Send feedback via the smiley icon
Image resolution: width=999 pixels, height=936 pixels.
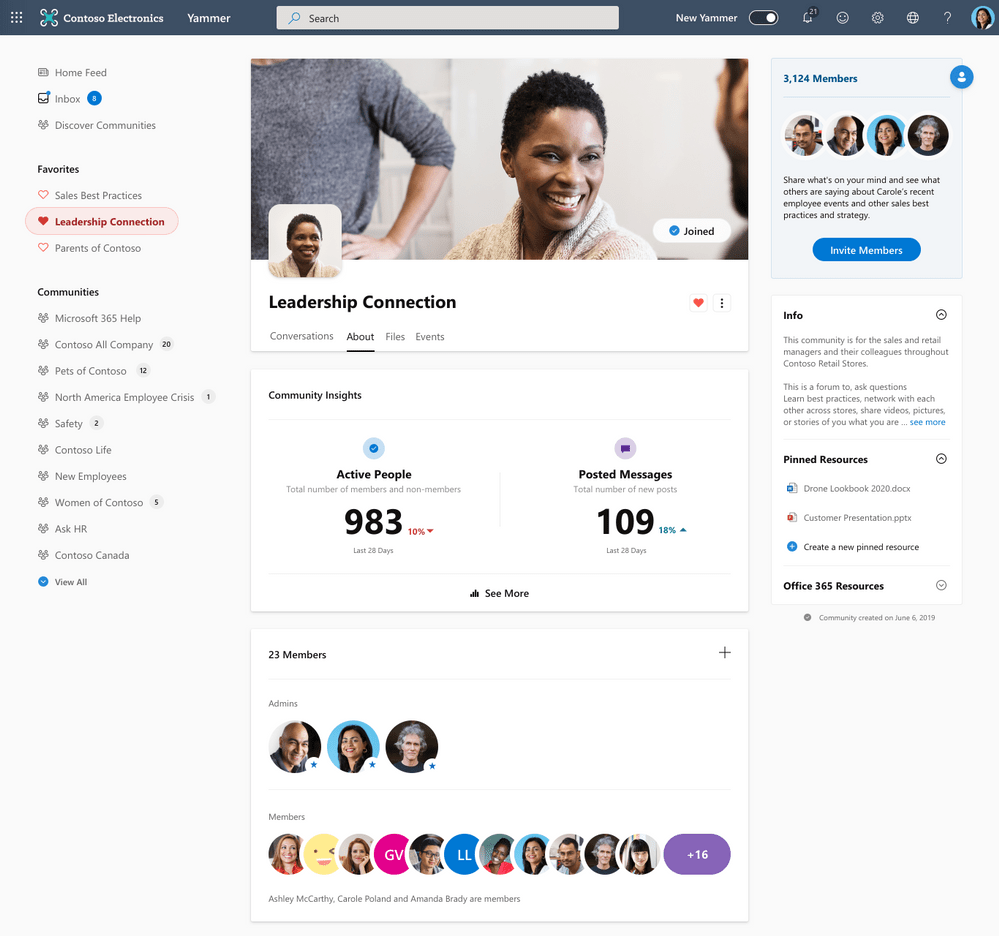point(842,17)
